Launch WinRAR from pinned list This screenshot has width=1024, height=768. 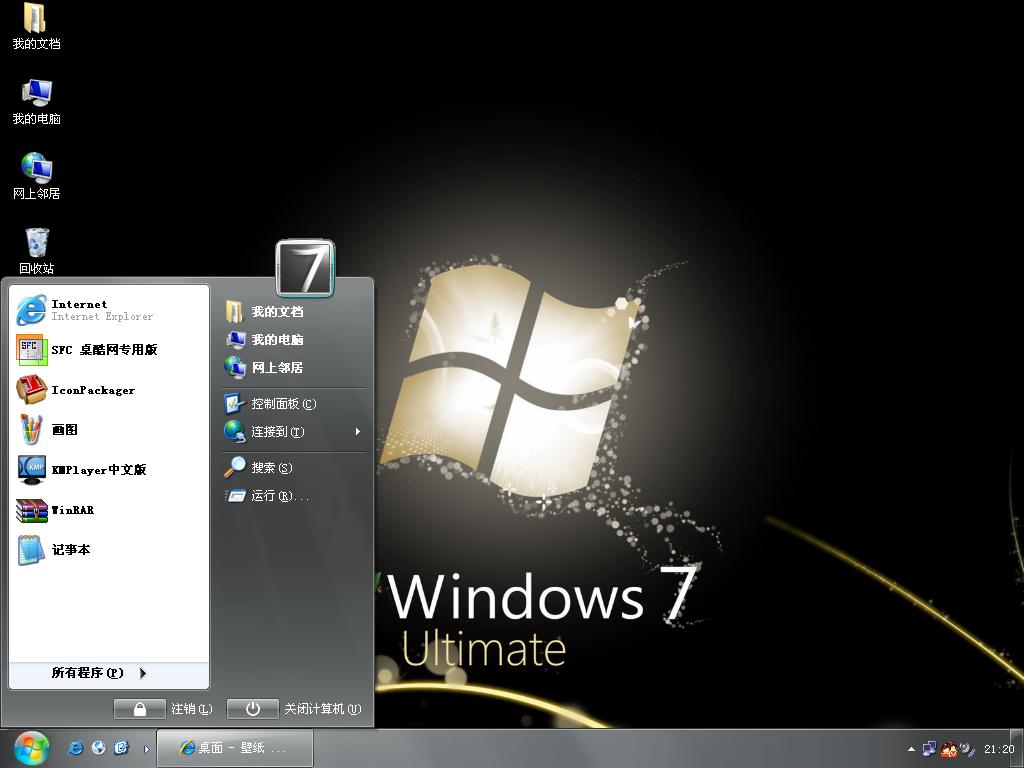(108, 510)
